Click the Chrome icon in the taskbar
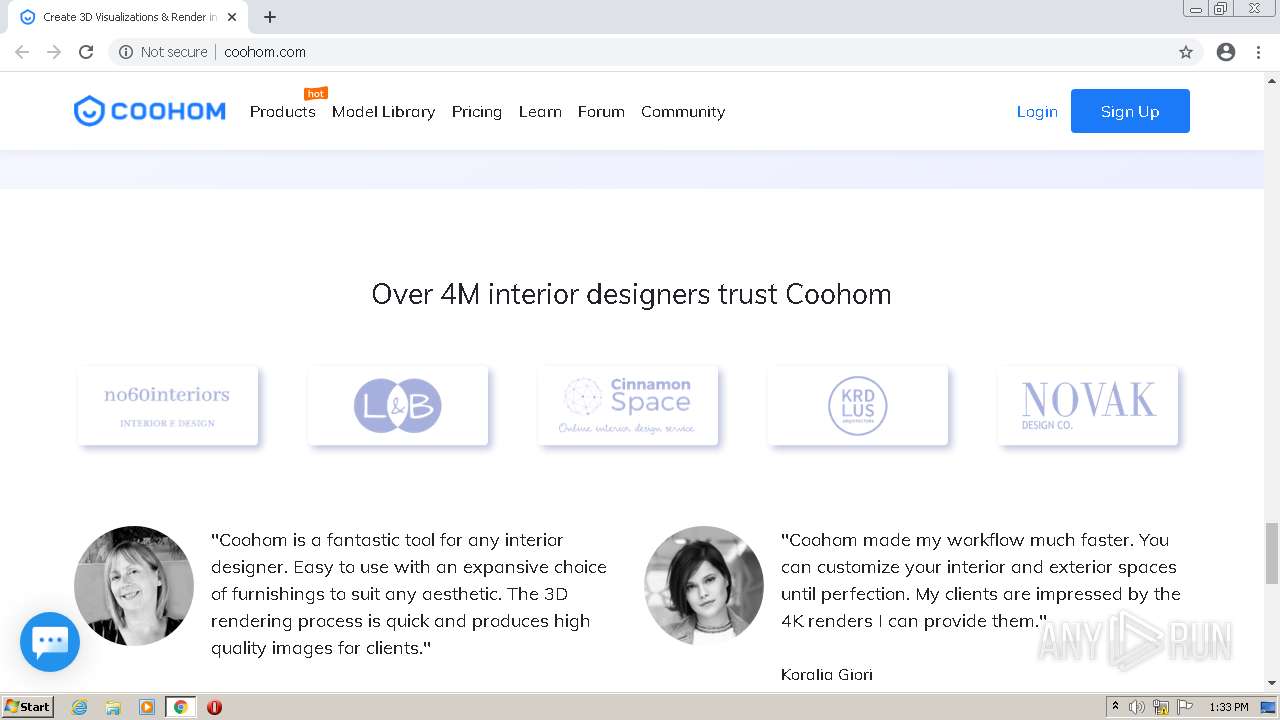Viewport: 1280px width, 720px height. [x=181, y=707]
